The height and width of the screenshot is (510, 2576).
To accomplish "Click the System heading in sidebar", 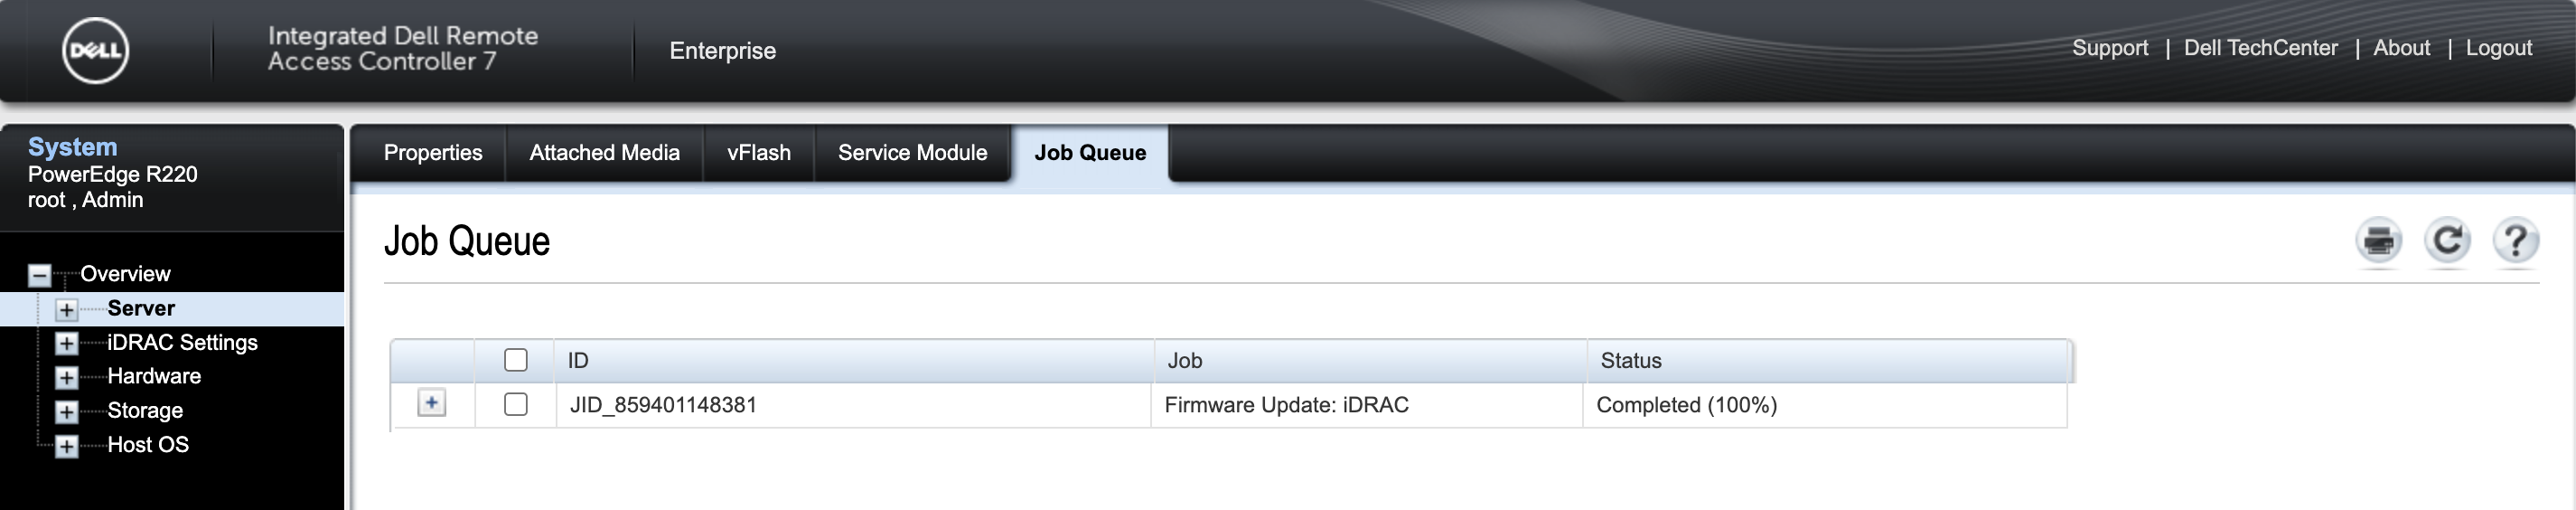I will pos(72,147).
